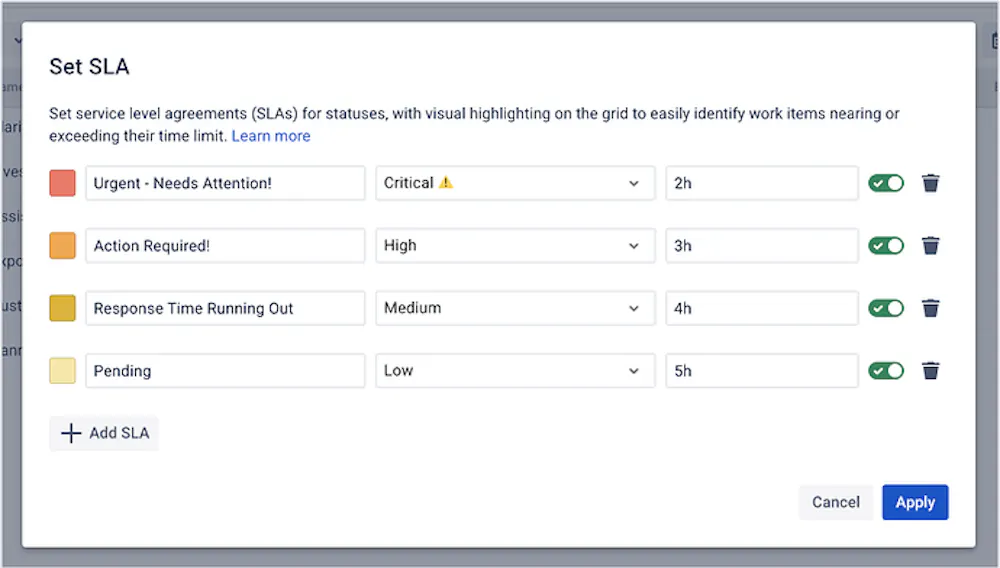The width and height of the screenshot is (1000, 568).
Task: Click the 2h time limit field
Action: [x=762, y=183]
